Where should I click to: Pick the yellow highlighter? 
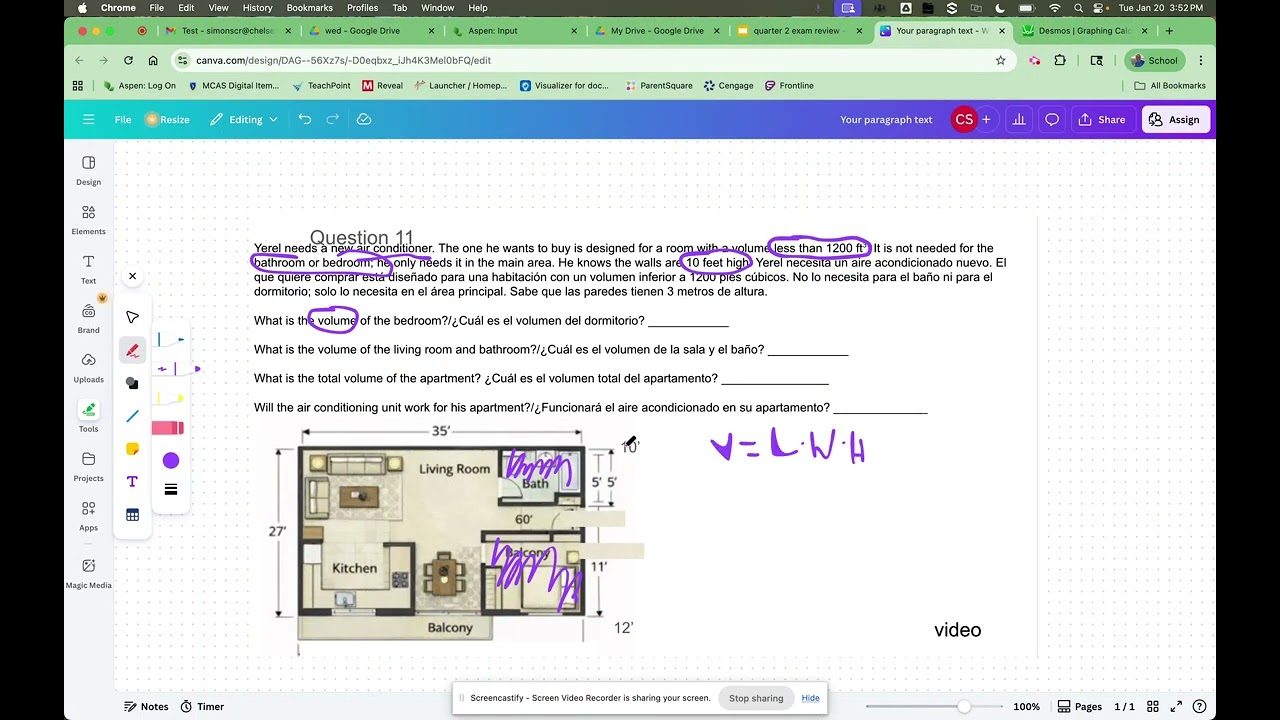coord(171,399)
